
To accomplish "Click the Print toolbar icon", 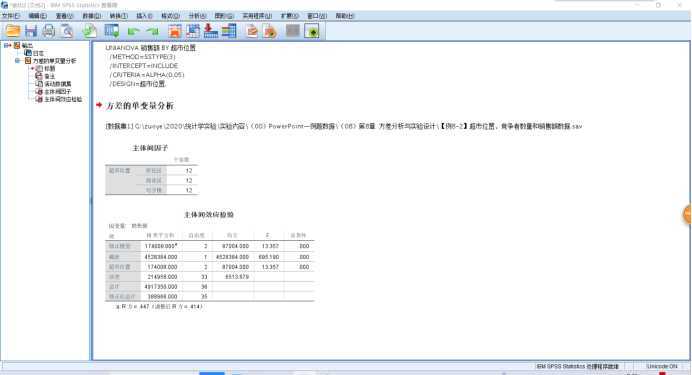I will (49, 31).
